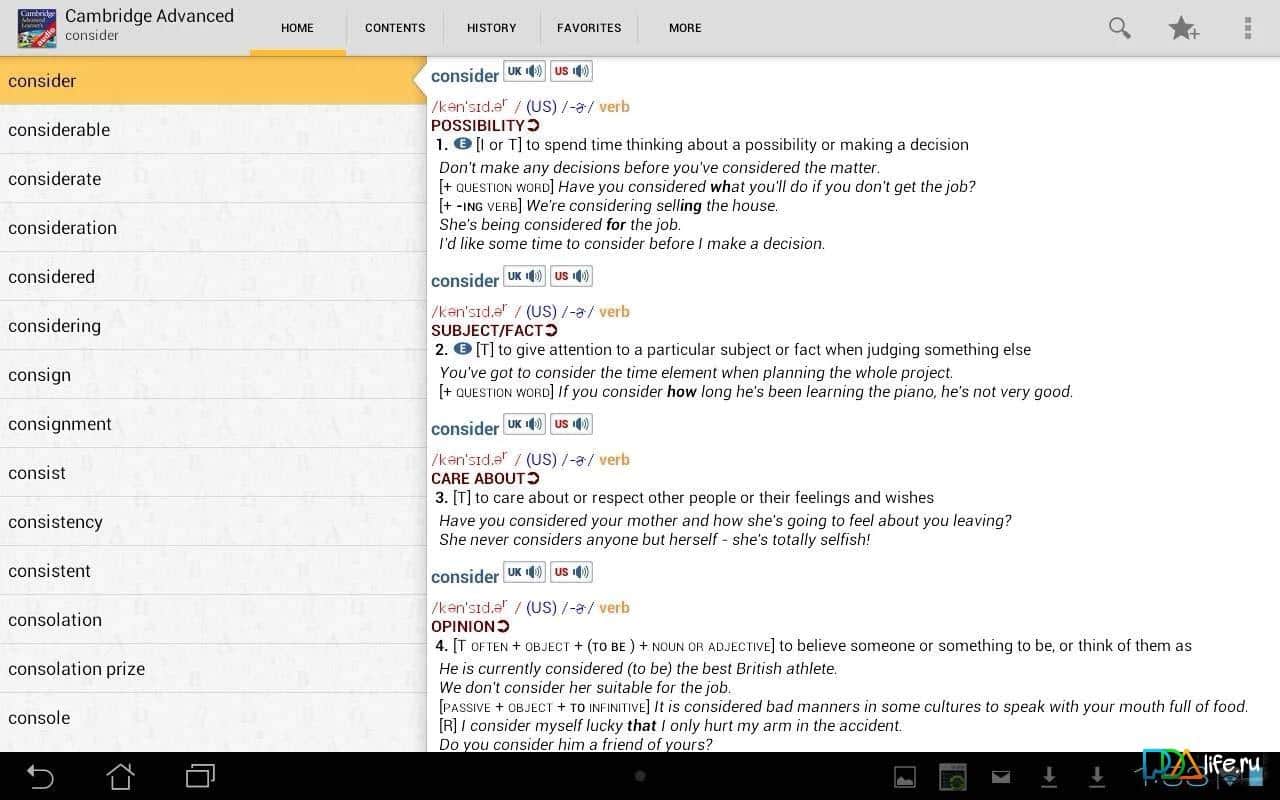The image size is (1280, 800).
Task: Play US audio in OPINION entry
Action: click(x=572, y=572)
